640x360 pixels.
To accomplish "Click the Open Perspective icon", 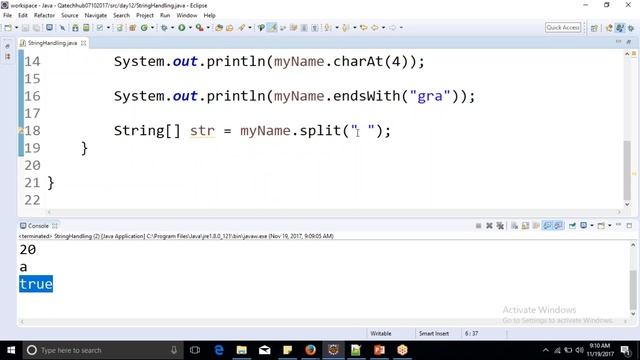I will 594,28.
